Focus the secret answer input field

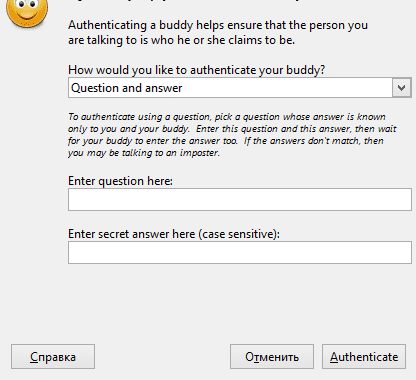[240, 253]
